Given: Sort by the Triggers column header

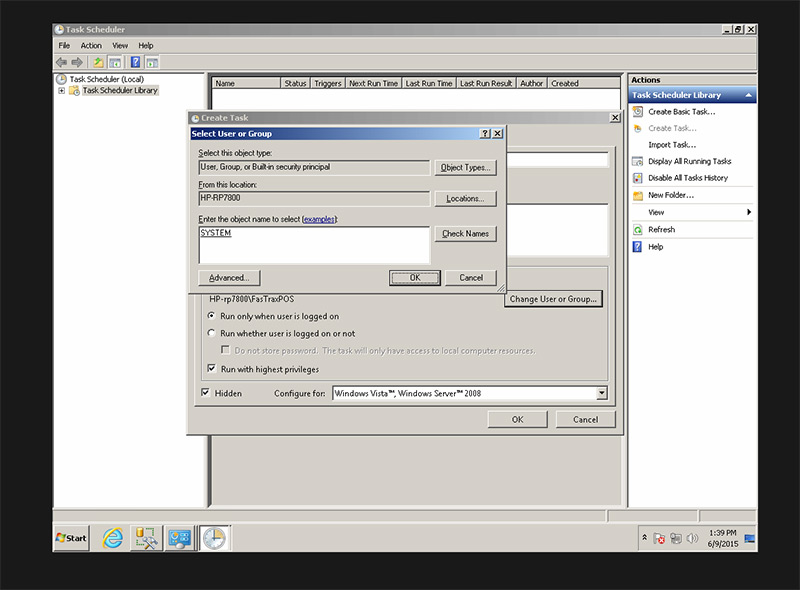Looking at the screenshot, I should pos(328,83).
